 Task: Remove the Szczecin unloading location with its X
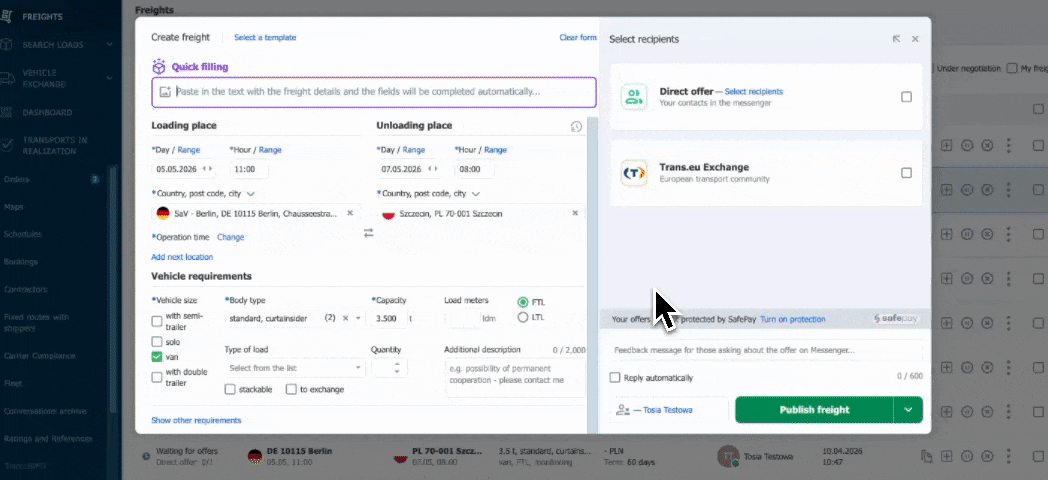click(x=575, y=213)
